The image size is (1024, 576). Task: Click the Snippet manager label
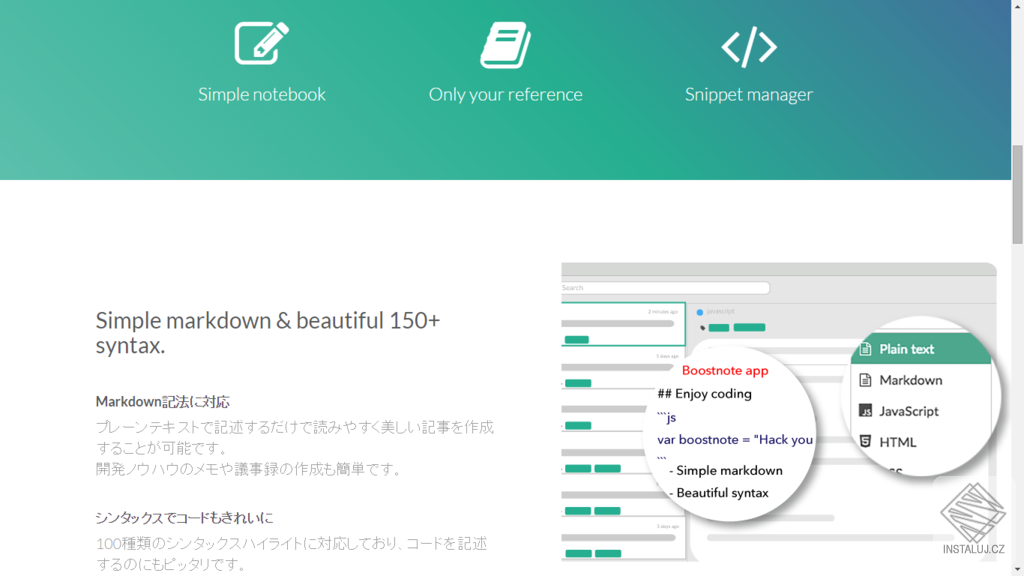tap(749, 94)
